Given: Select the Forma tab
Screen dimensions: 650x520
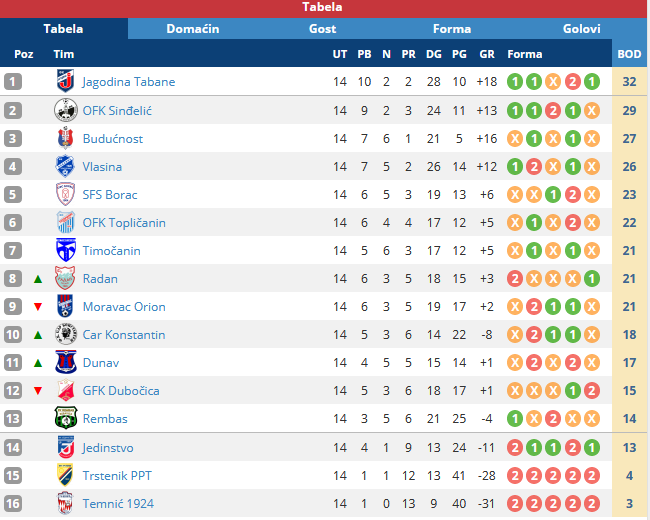Looking at the screenshot, I should point(452,29).
